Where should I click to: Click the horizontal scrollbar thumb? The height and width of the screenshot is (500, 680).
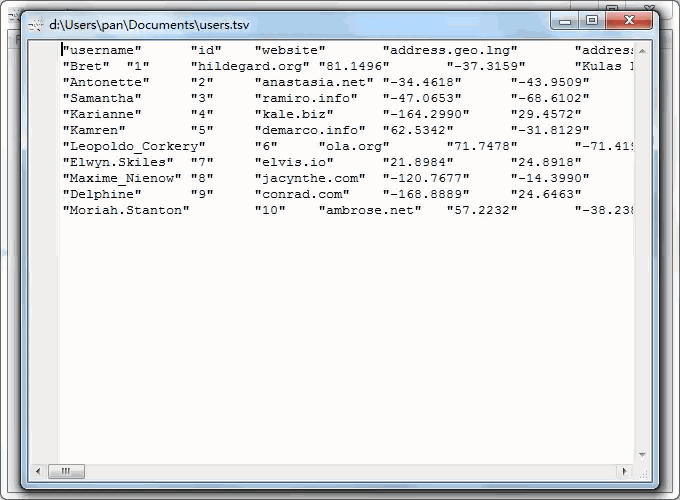[66, 471]
